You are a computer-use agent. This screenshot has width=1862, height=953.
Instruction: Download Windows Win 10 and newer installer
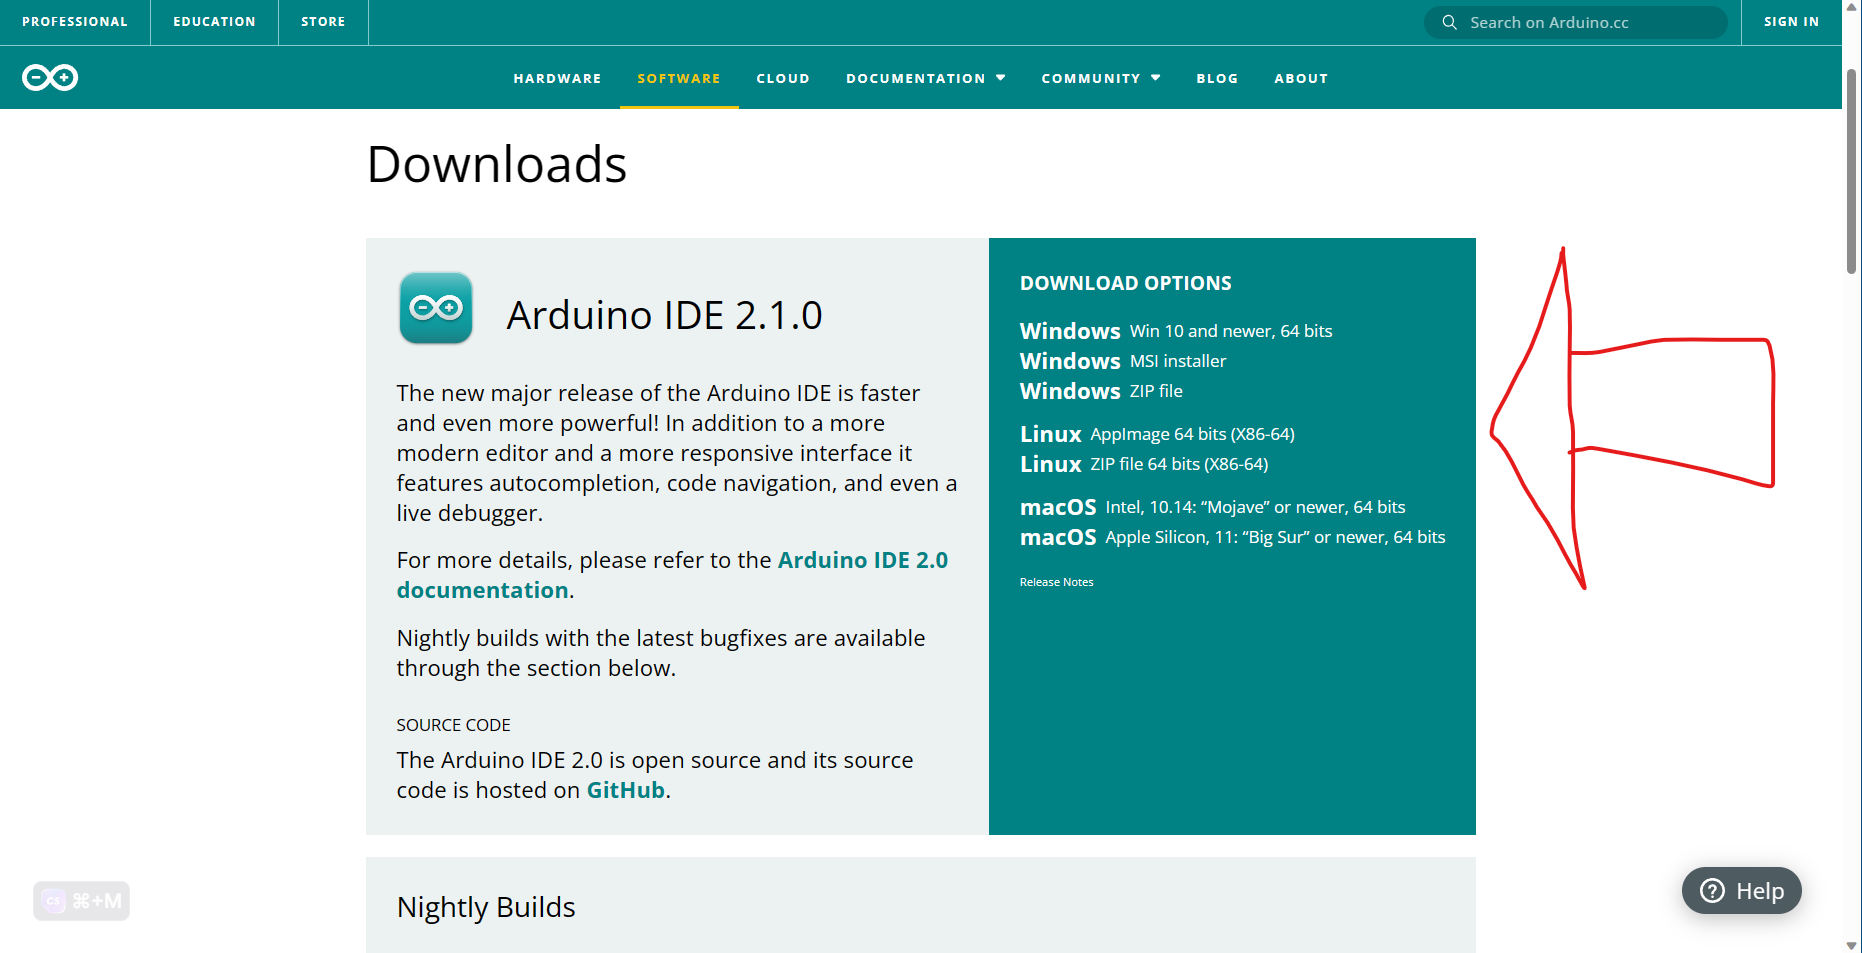pyautogui.click(x=1175, y=331)
